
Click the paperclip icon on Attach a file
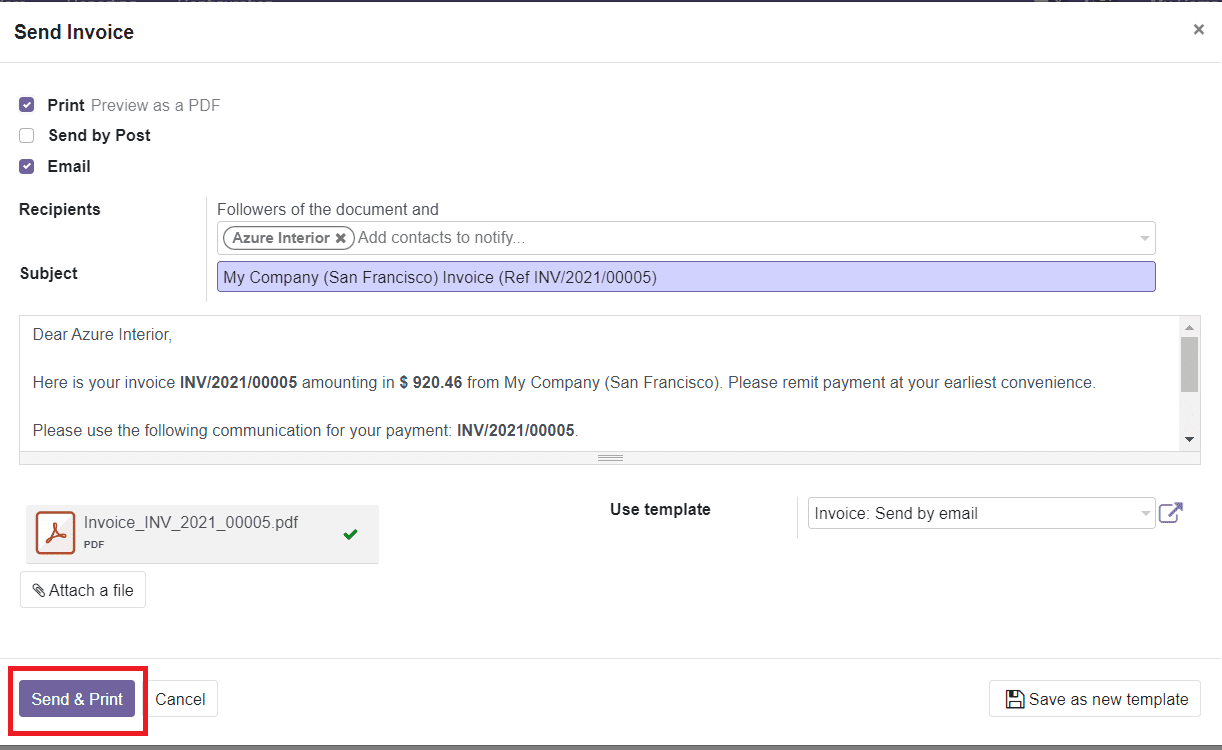coord(41,589)
